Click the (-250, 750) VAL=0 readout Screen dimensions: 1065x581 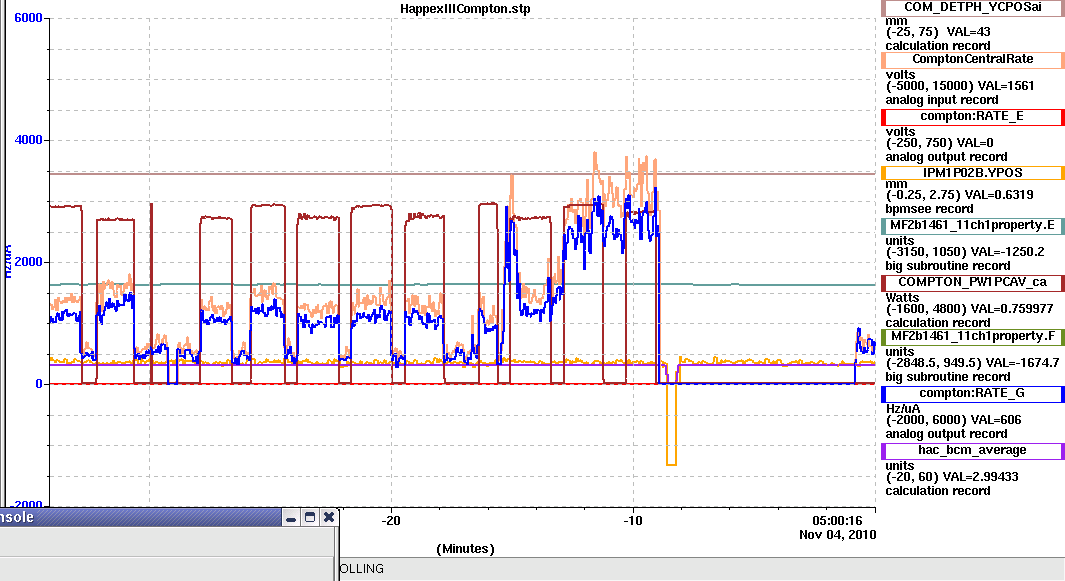939,143
